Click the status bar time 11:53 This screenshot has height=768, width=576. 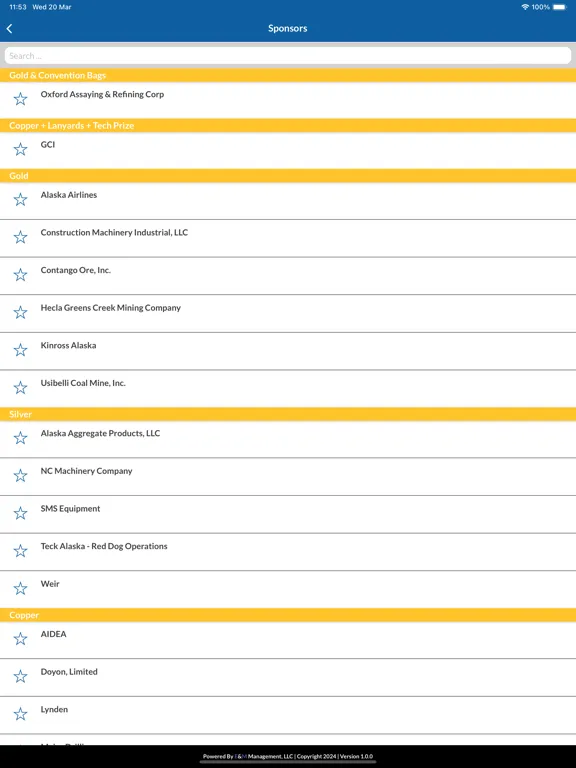tap(18, 7)
